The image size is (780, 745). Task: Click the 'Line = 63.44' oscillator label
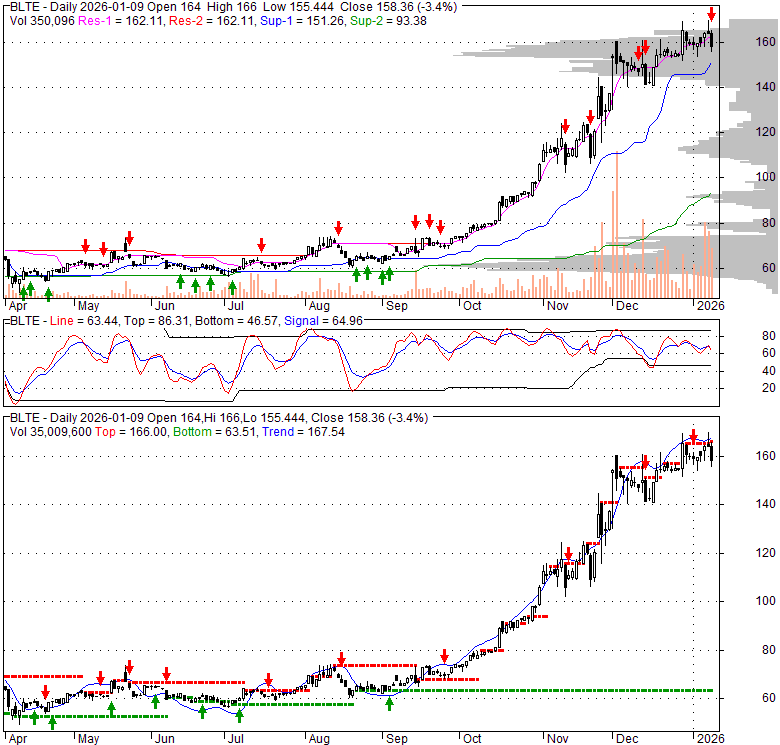[84, 321]
